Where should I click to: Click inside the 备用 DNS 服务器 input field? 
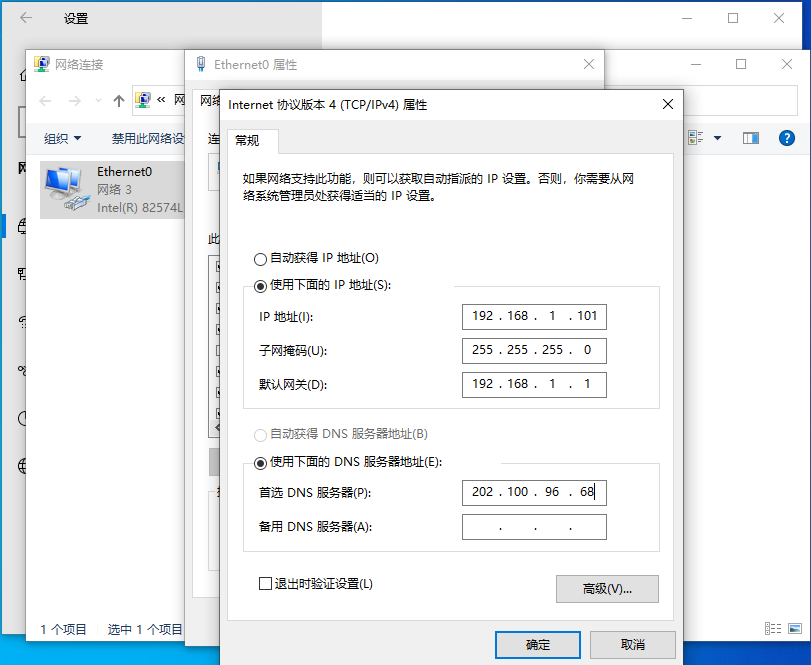point(534,526)
